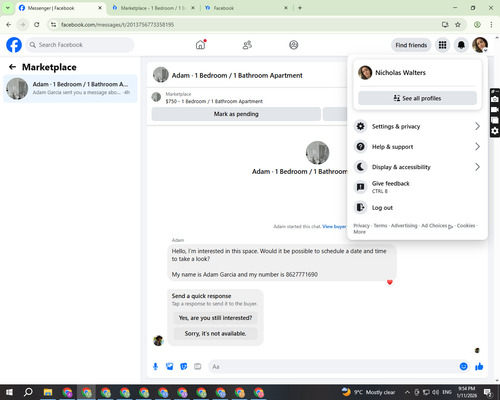Screen dimensions: 500x400
Task: Click Advertising footer link
Action: [404, 226]
